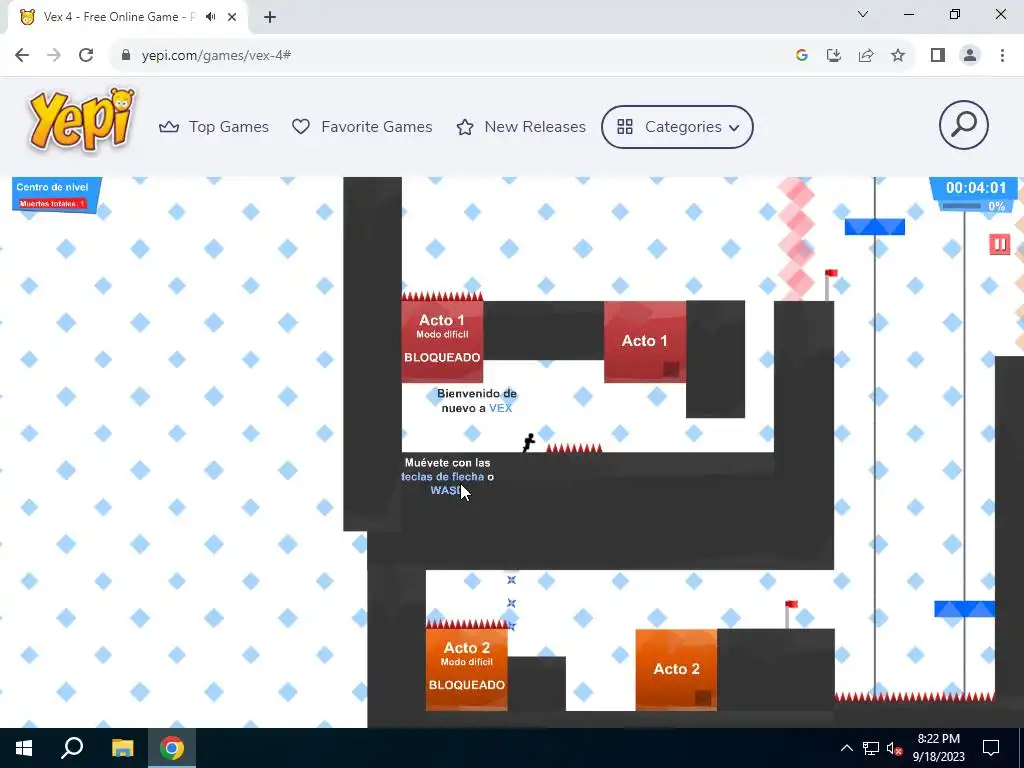Select the red Acto 1 block
Image resolution: width=1024 pixels, height=768 pixels.
point(645,341)
